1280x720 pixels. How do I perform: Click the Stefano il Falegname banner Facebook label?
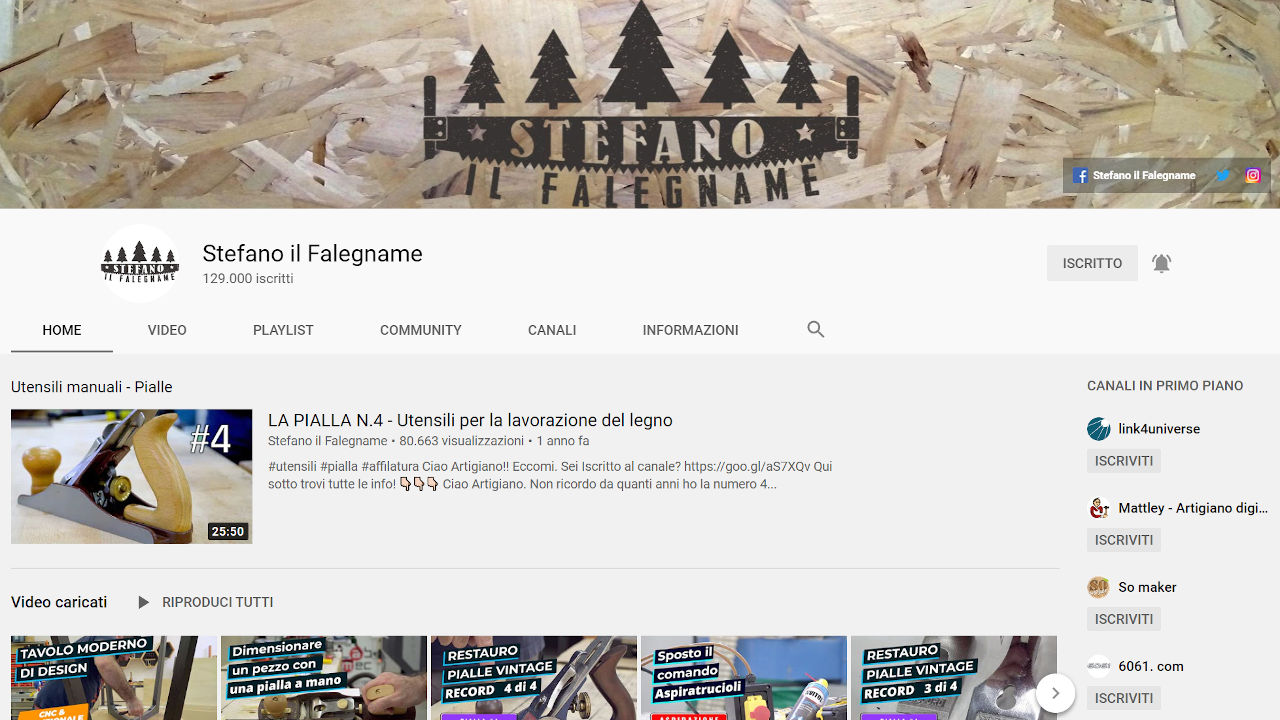click(1144, 175)
